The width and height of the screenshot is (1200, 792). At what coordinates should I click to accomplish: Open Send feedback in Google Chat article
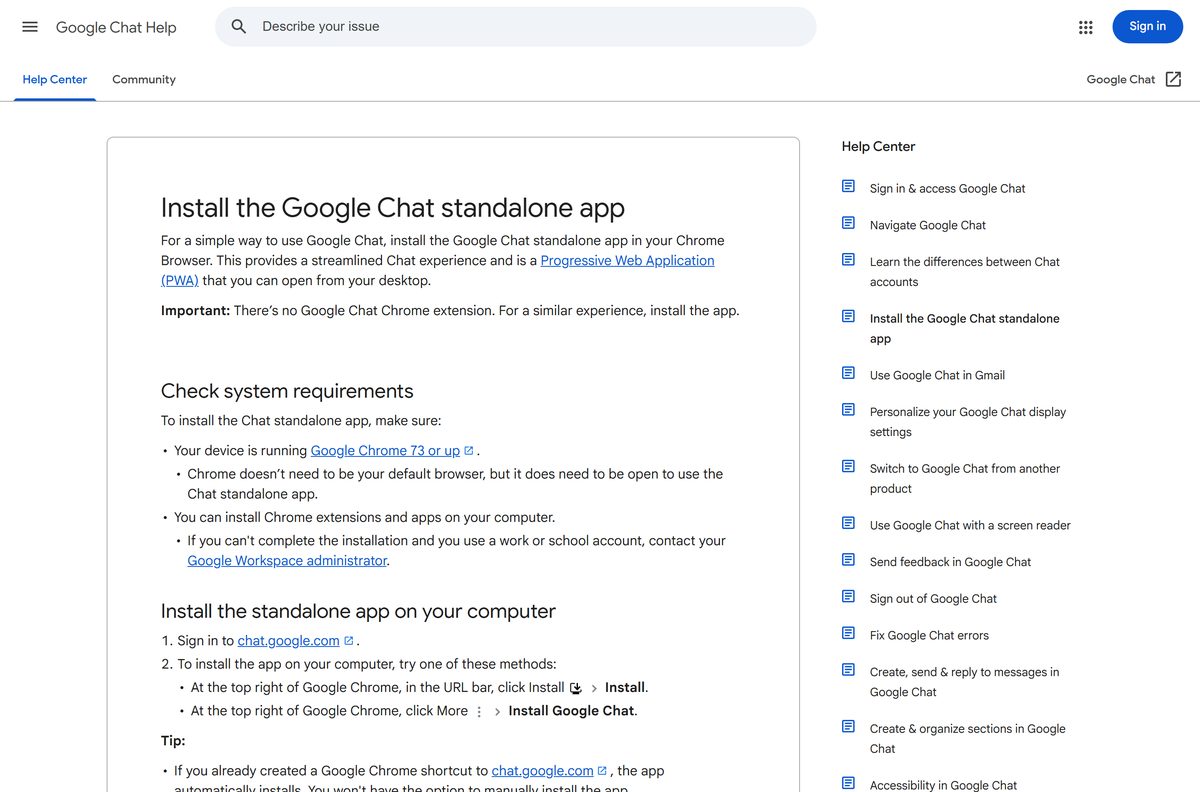point(950,562)
